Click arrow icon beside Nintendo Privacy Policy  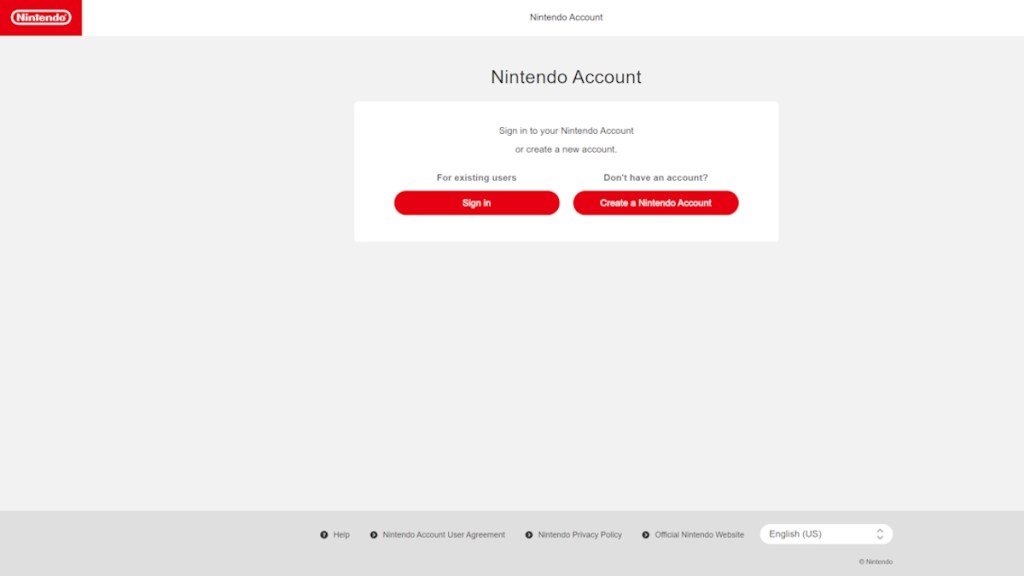(529, 535)
